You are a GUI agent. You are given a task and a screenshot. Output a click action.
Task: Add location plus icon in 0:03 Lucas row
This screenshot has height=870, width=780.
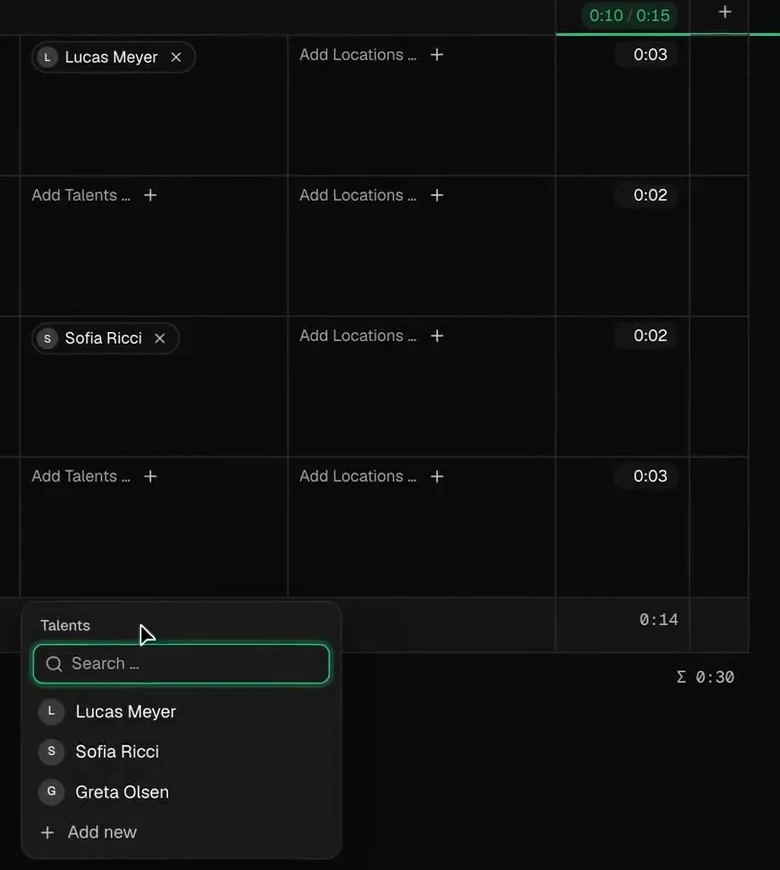coord(437,54)
